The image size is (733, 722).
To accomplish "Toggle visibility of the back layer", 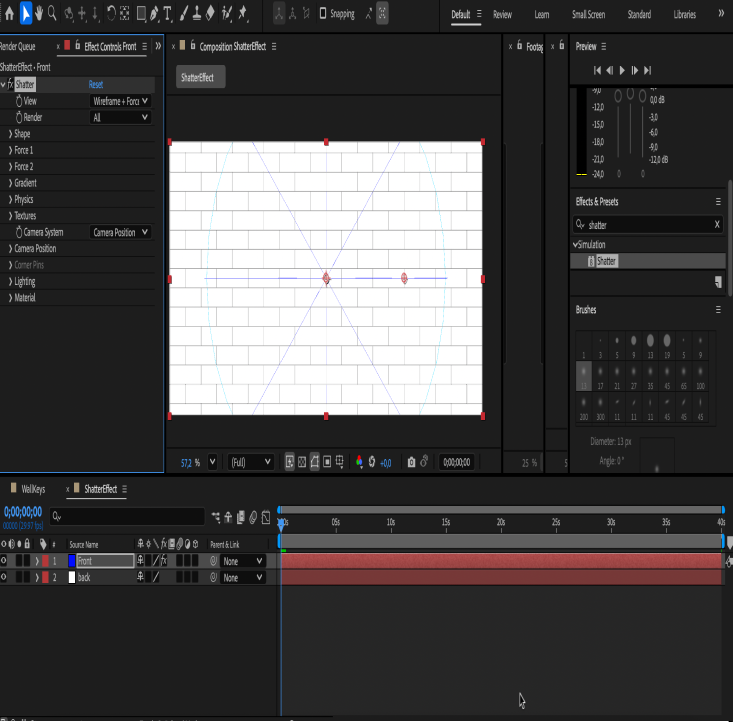I will click(4, 577).
